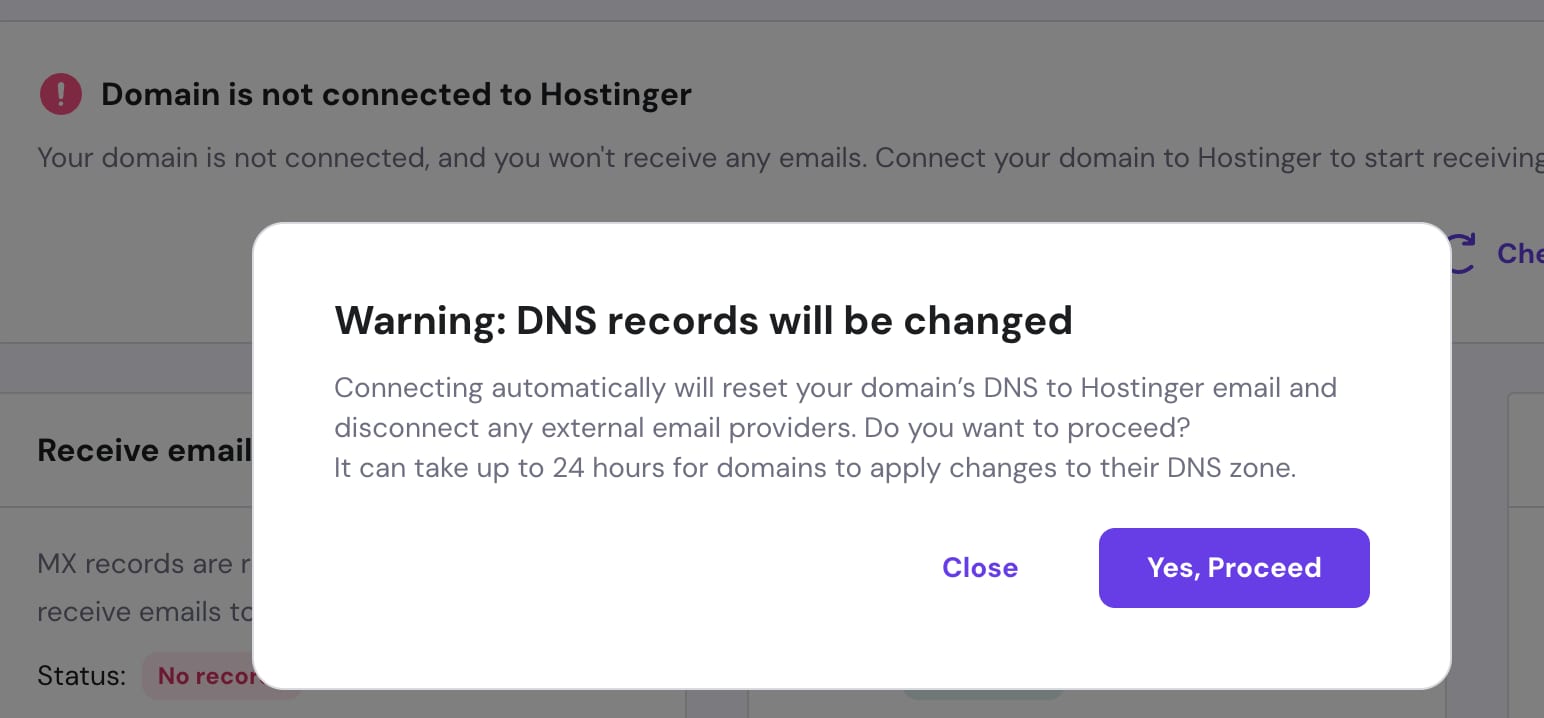Click the 'receive emails to' text under MX records
This screenshot has height=718, width=1544.
coord(145,611)
